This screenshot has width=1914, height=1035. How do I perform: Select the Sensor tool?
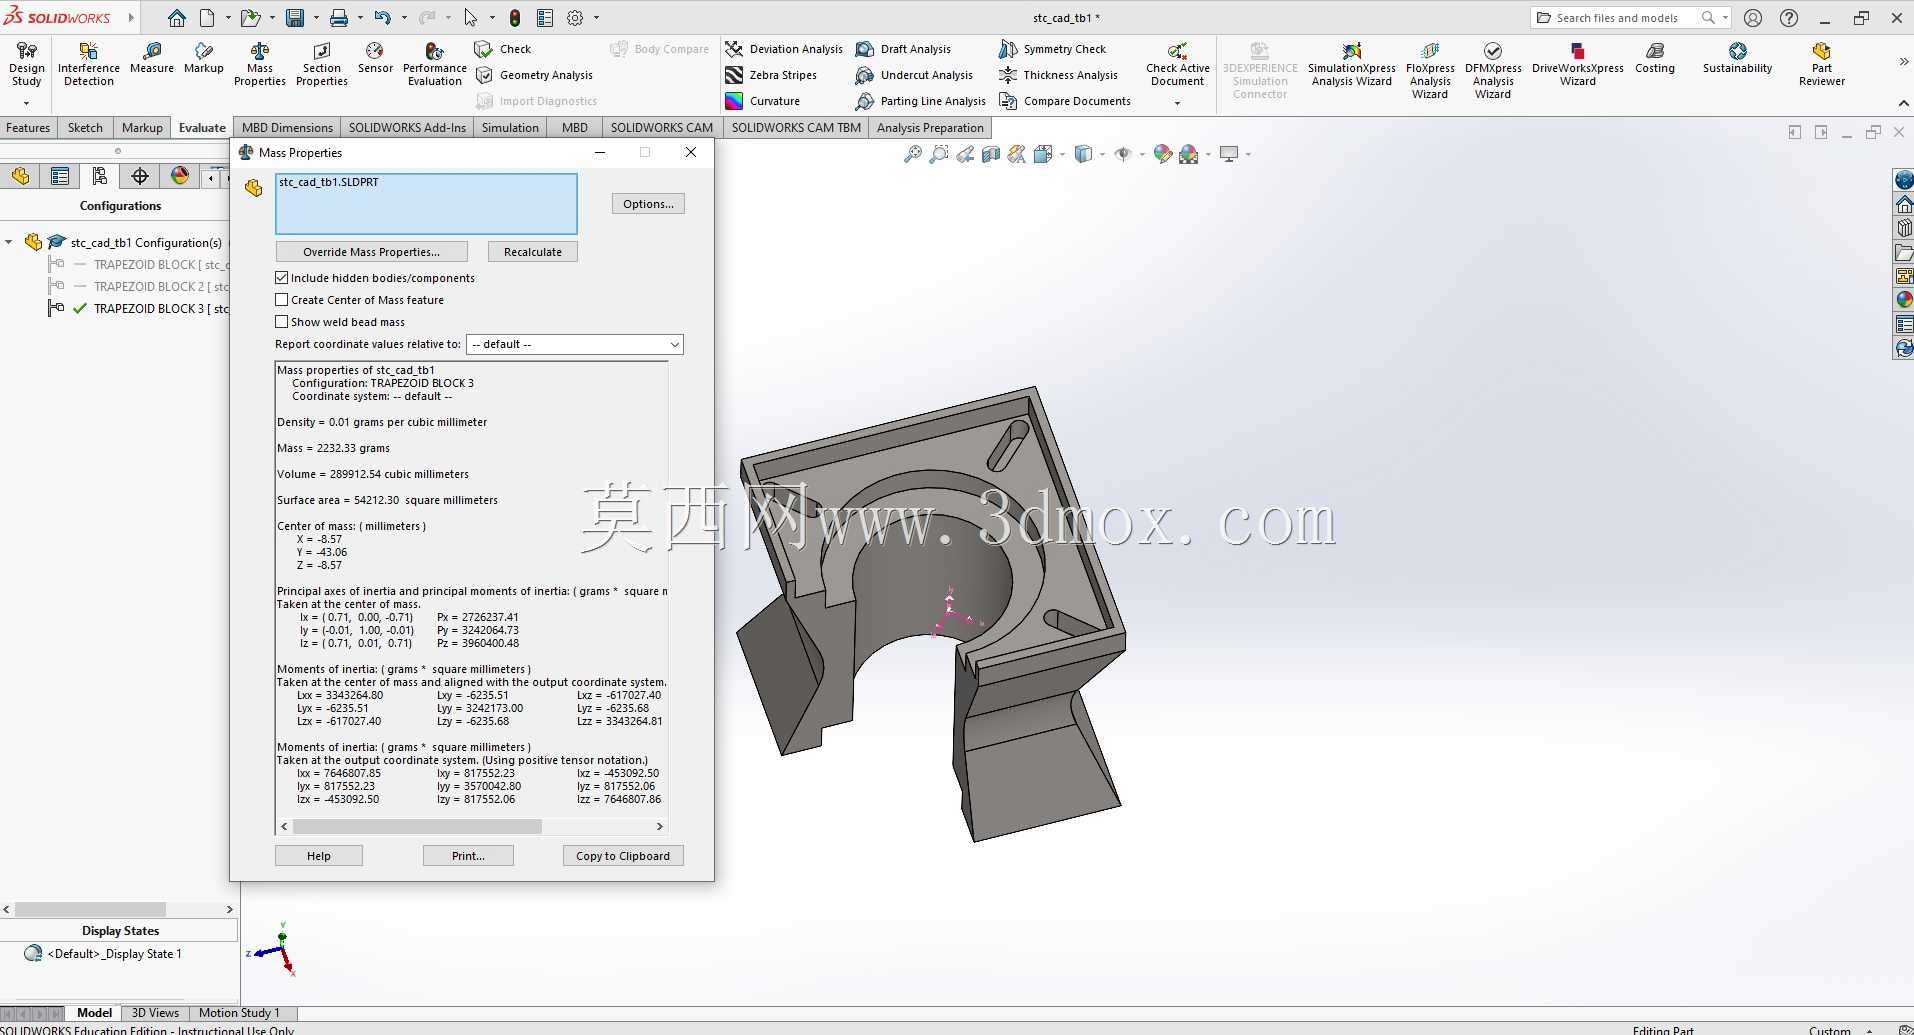coord(375,59)
